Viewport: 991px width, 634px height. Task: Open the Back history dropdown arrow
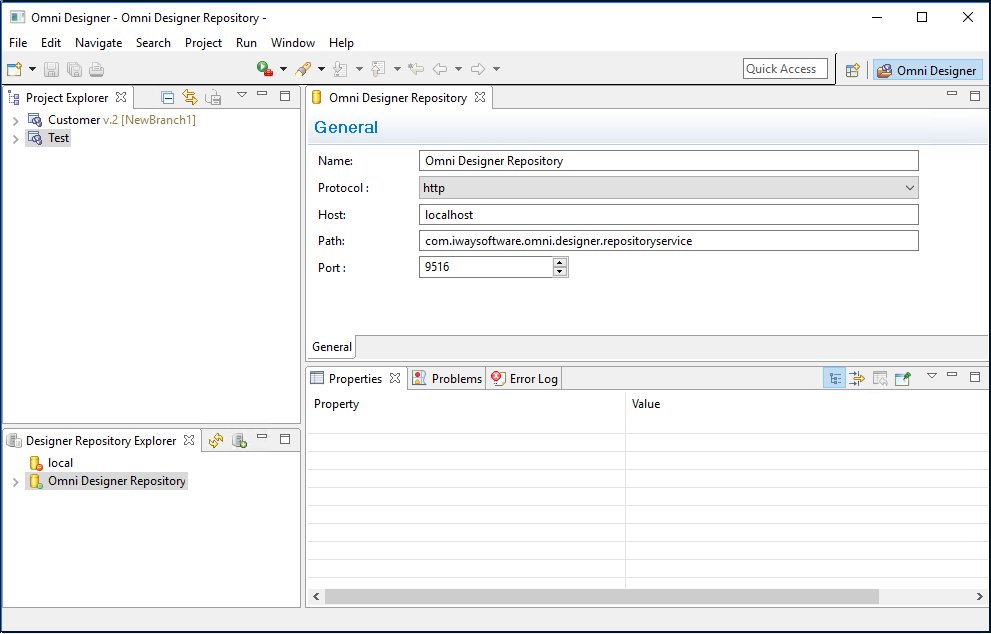click(458, 69)
